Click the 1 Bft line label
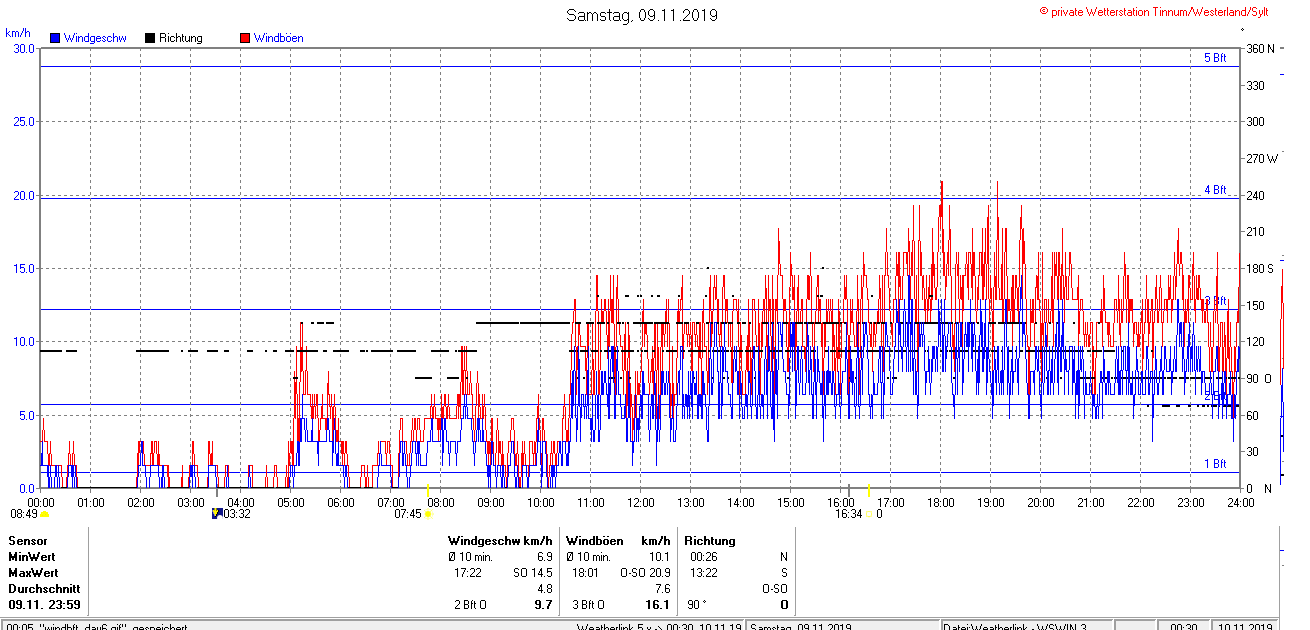This screenshot has height=630, width=1310. [x=1214, y=464]
